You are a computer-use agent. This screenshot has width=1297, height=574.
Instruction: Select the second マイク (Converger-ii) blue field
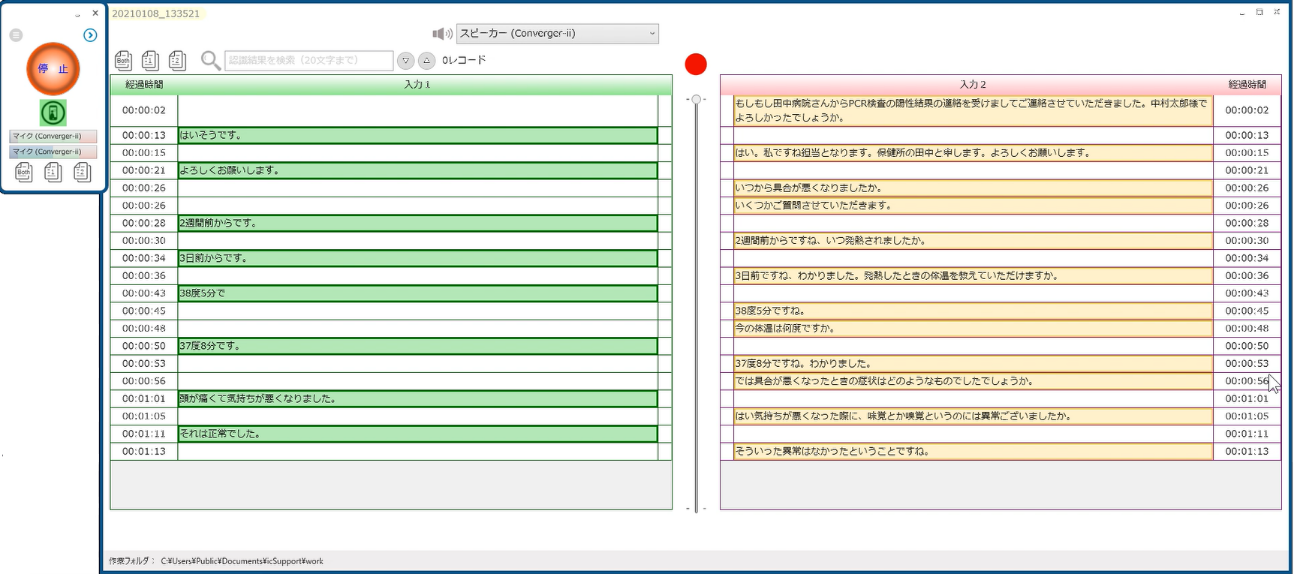coord(53,152)
